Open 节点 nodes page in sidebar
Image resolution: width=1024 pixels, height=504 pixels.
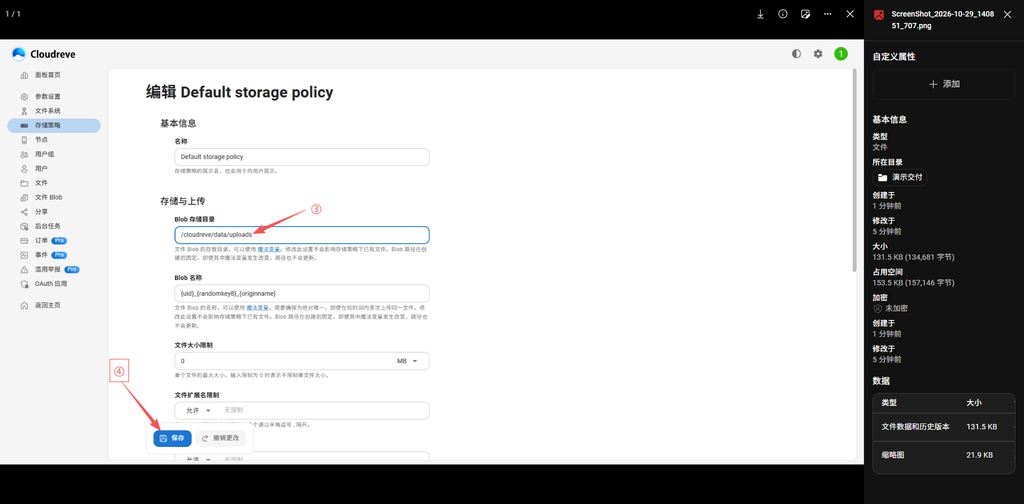54,140
